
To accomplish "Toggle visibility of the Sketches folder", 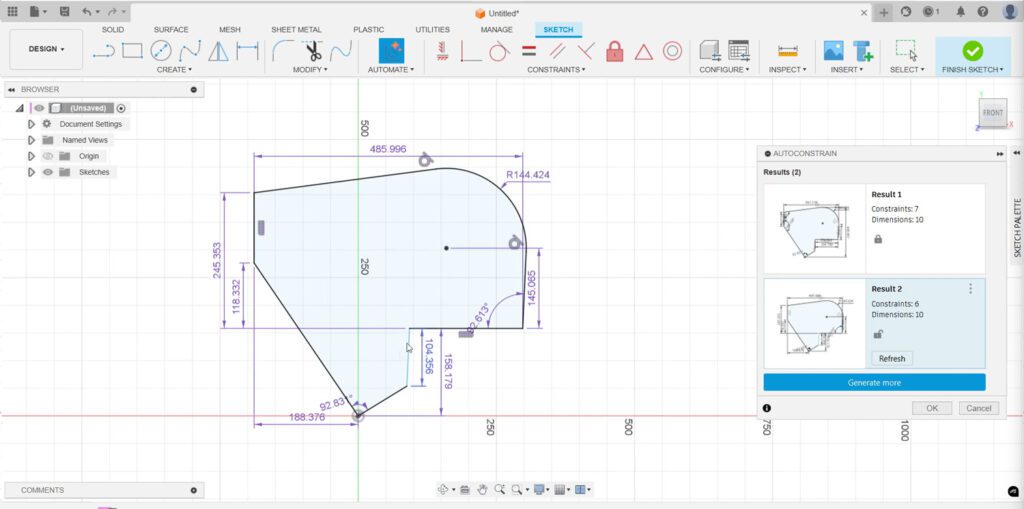I will pyautogui.click(x=47, y=172).
